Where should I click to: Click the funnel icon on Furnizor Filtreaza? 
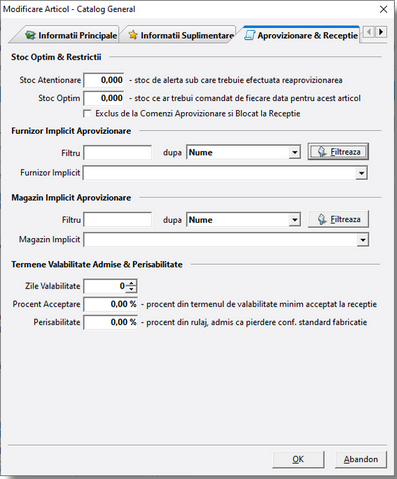[x=322, y=152]
